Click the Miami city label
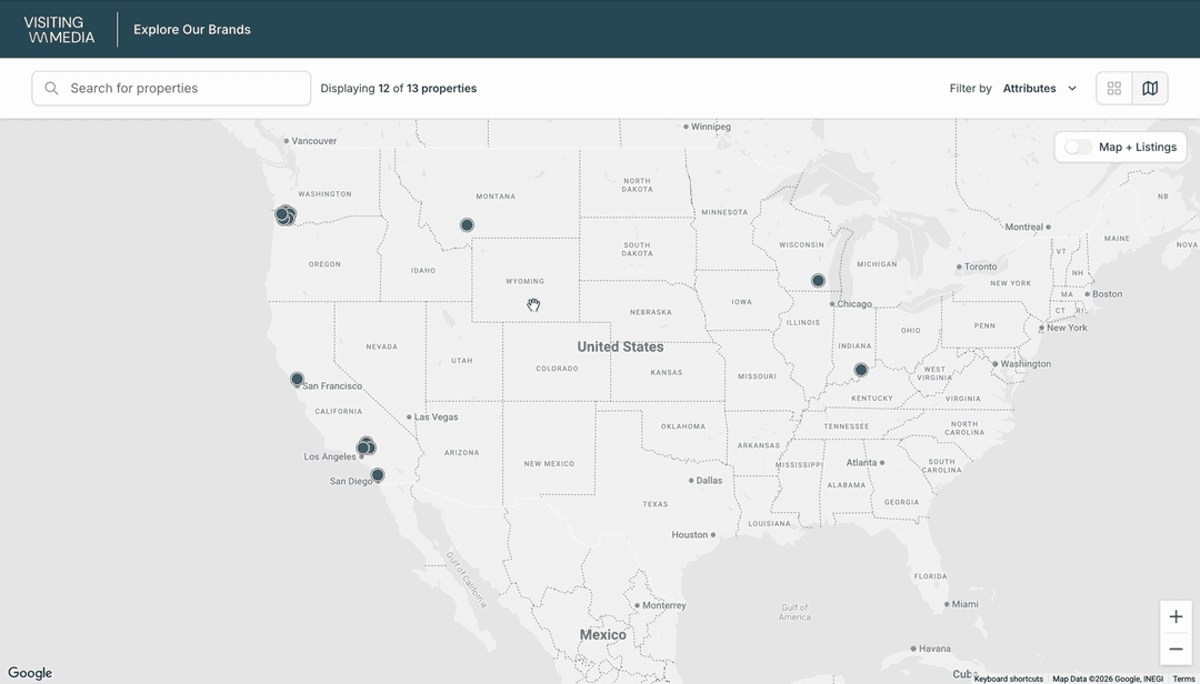Viewport: 1200px width, 684px height. (x=965, y=604)
